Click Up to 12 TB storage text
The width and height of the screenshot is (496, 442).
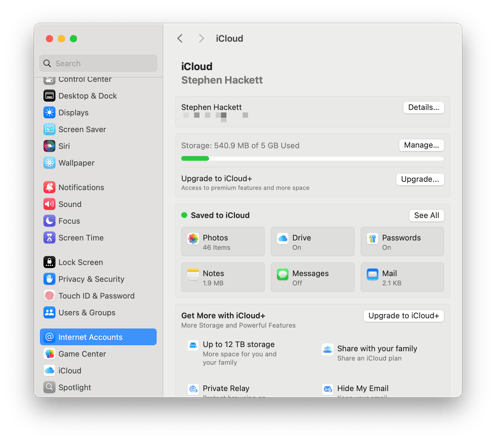239,344
